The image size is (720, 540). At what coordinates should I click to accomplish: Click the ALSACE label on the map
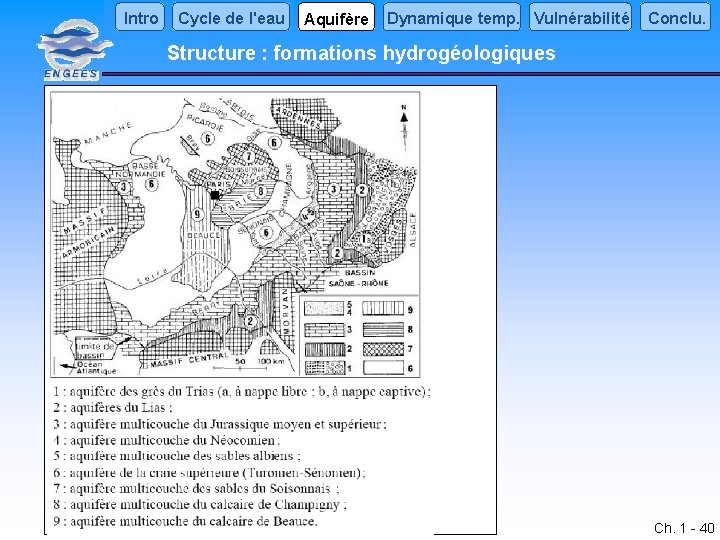click(x=412, y=230)
